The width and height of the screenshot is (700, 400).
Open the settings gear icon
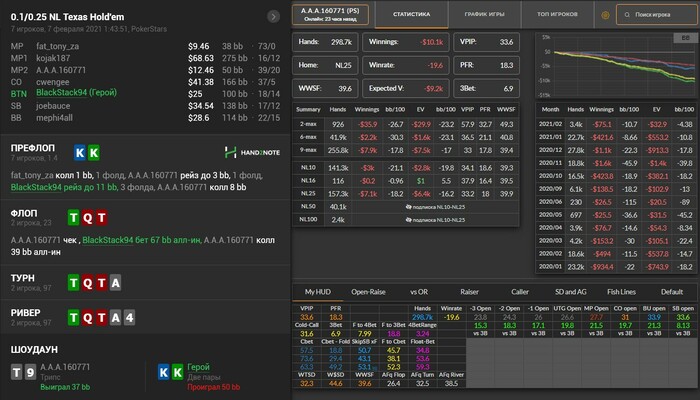(605, 15)
